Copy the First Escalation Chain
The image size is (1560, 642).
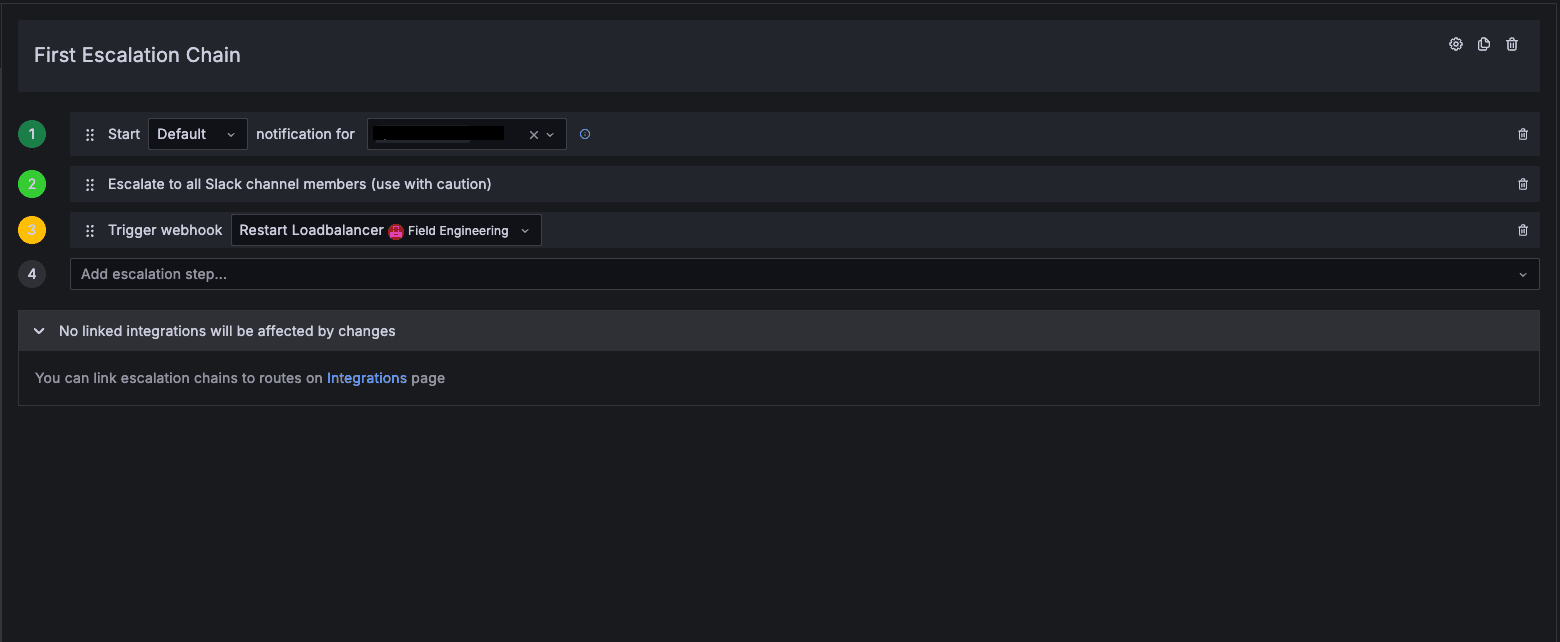pos(1484,44)
